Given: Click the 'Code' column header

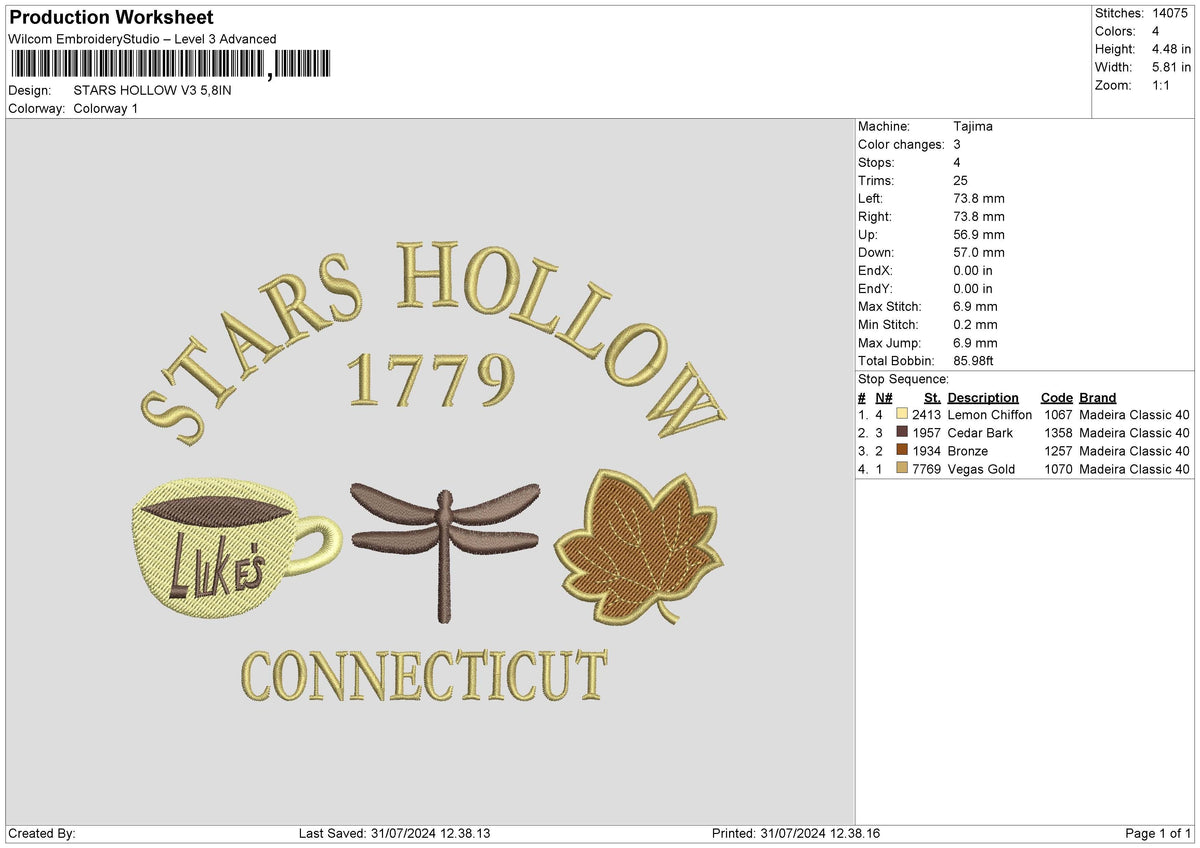Looking at the screenshot, I should tap(1056, 397).
